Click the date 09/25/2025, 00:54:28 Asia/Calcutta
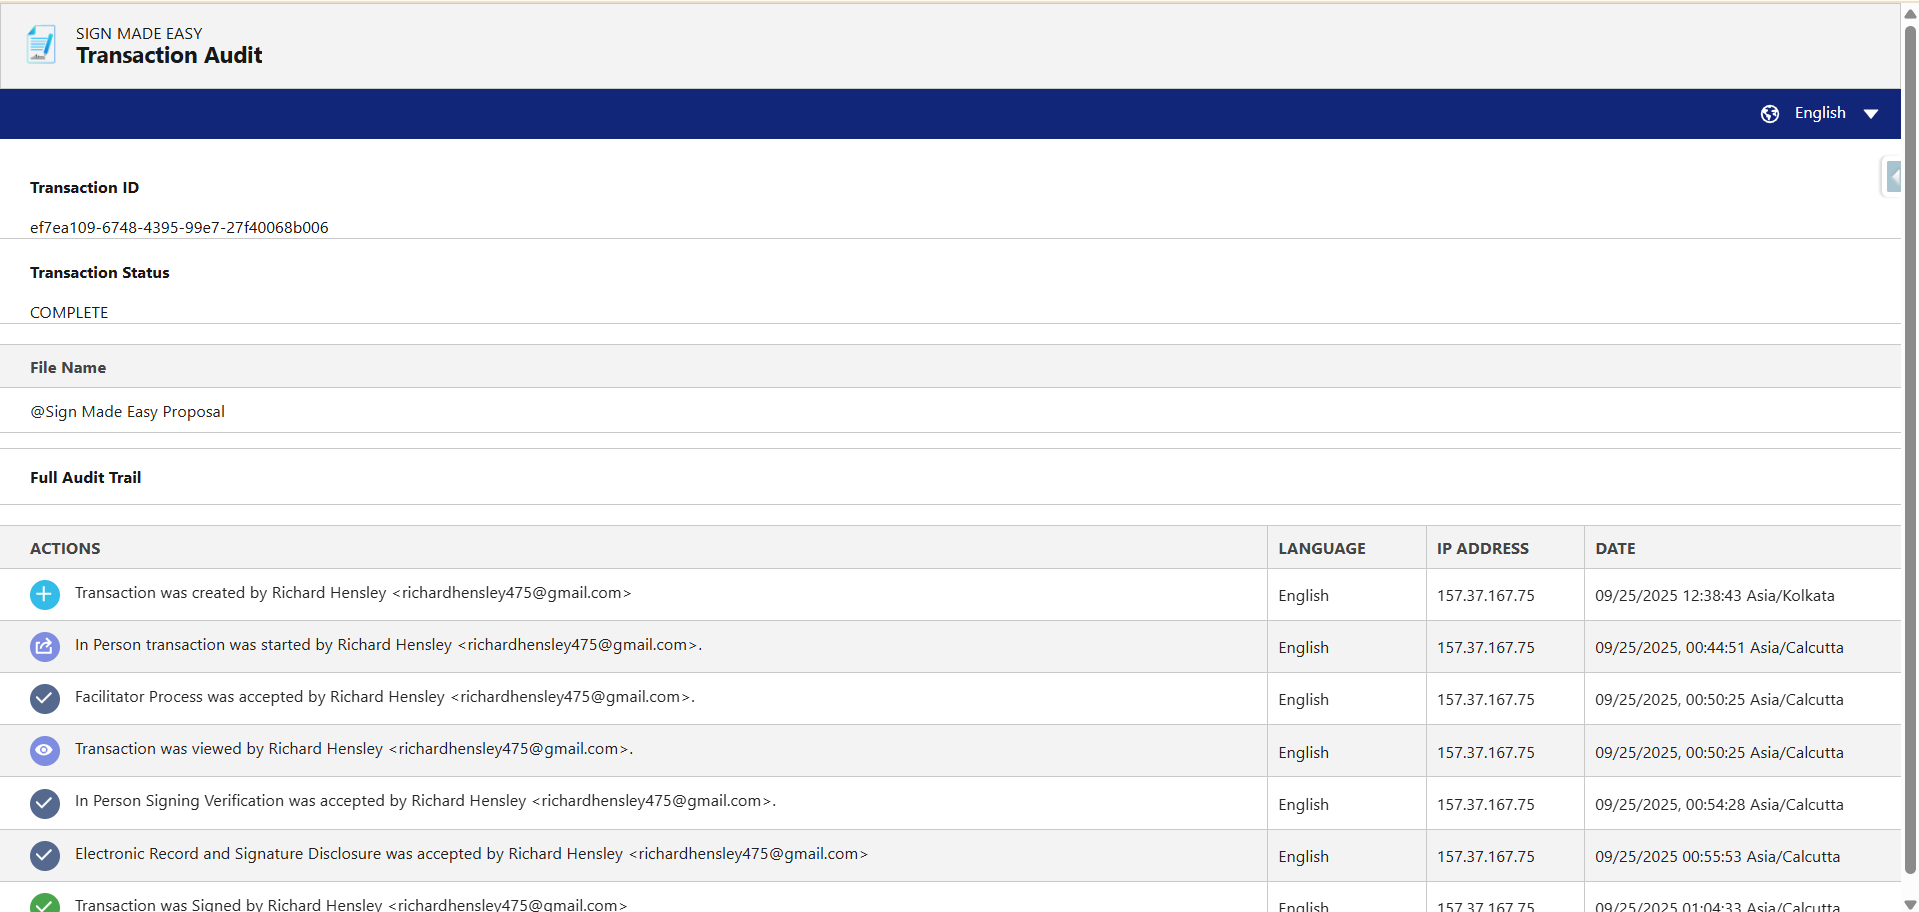Image resolution: width=1919 pixels, height=912 pixels. (x=1719, y=805)
